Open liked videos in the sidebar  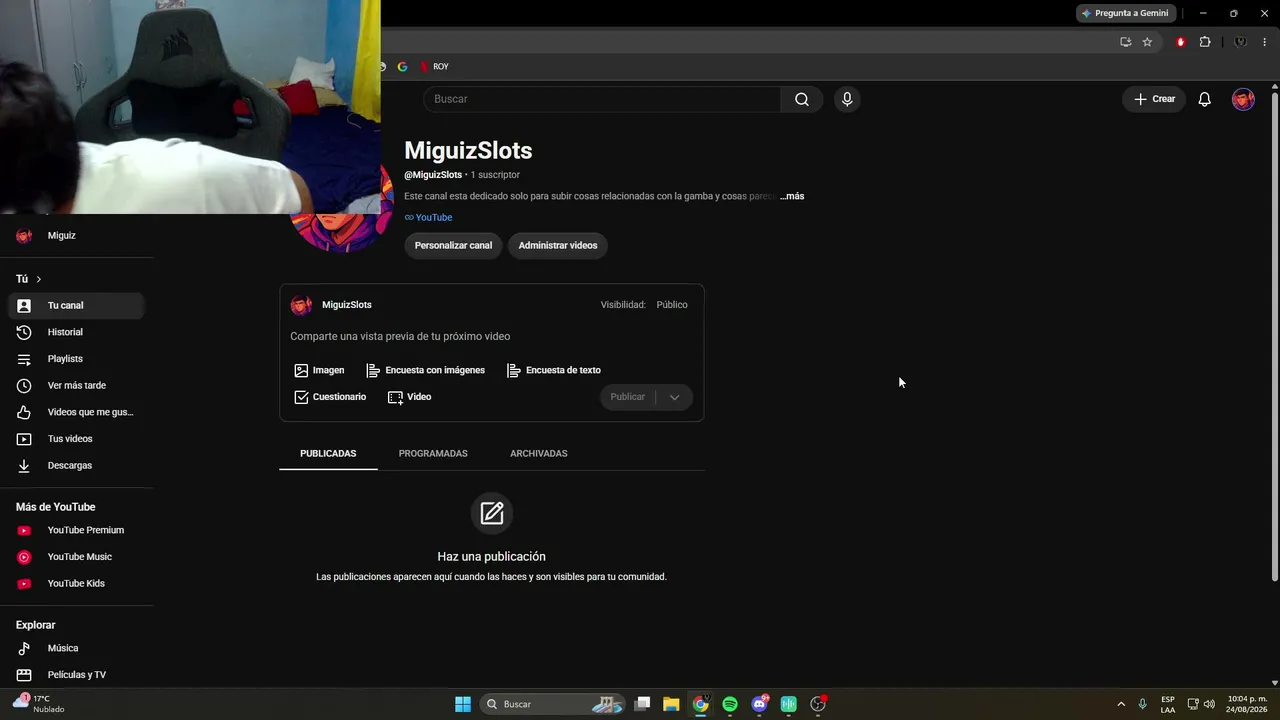(76, 412)
